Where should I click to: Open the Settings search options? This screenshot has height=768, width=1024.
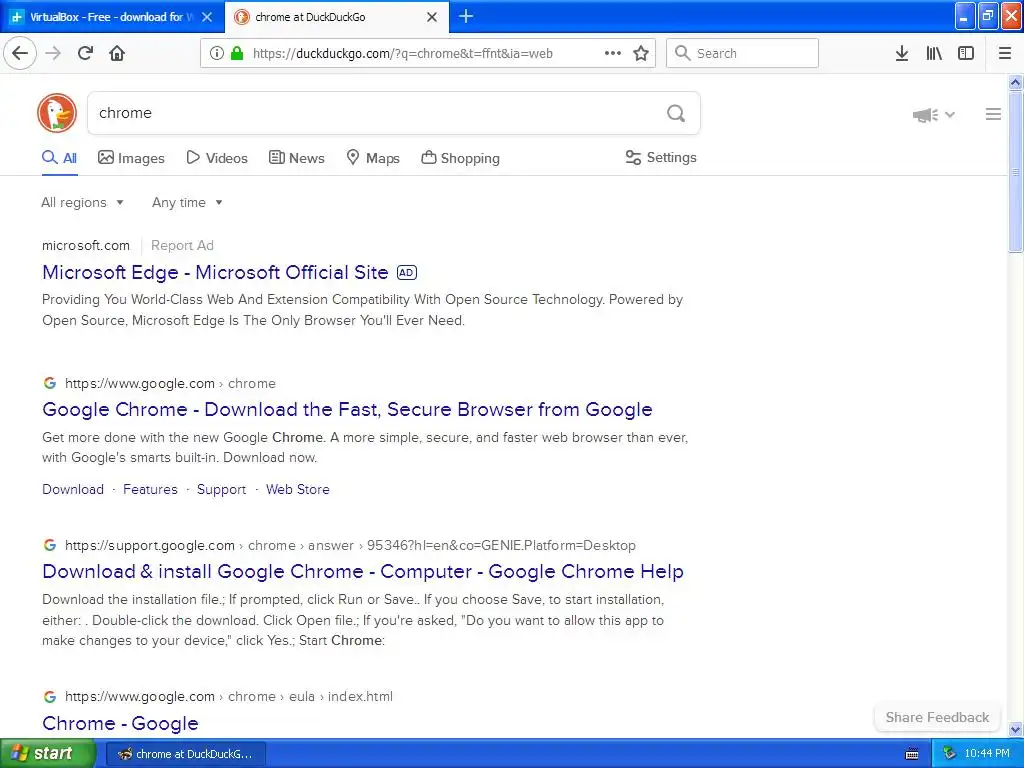[660, 157]
